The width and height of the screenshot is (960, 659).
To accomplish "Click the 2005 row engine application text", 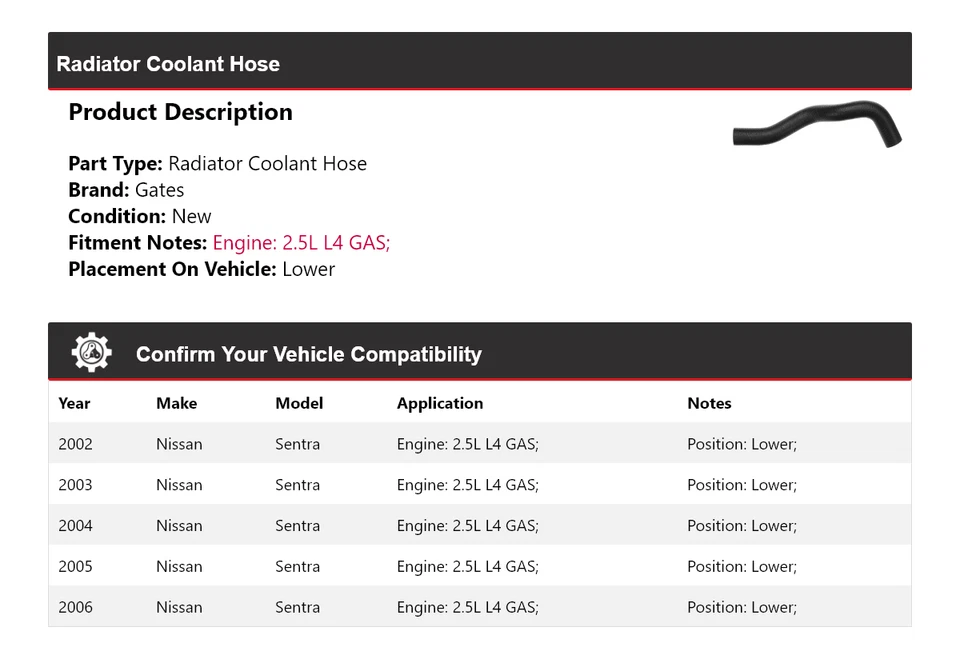I will click(x=467, y=567).
